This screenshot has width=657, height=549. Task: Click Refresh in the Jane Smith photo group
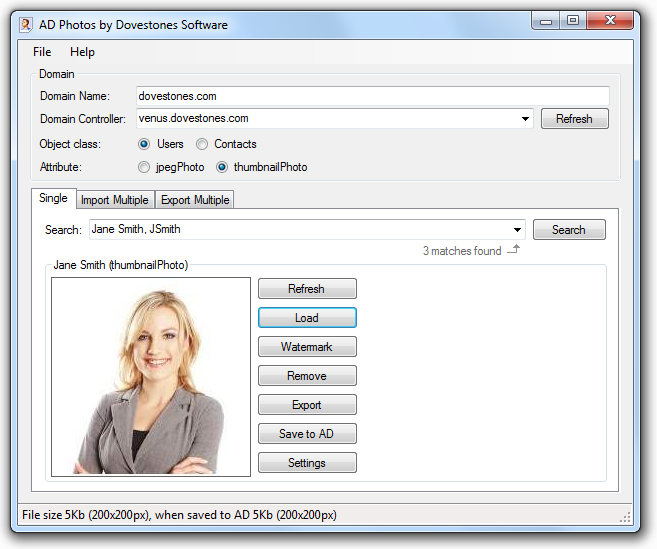click(x=307, y=289)
